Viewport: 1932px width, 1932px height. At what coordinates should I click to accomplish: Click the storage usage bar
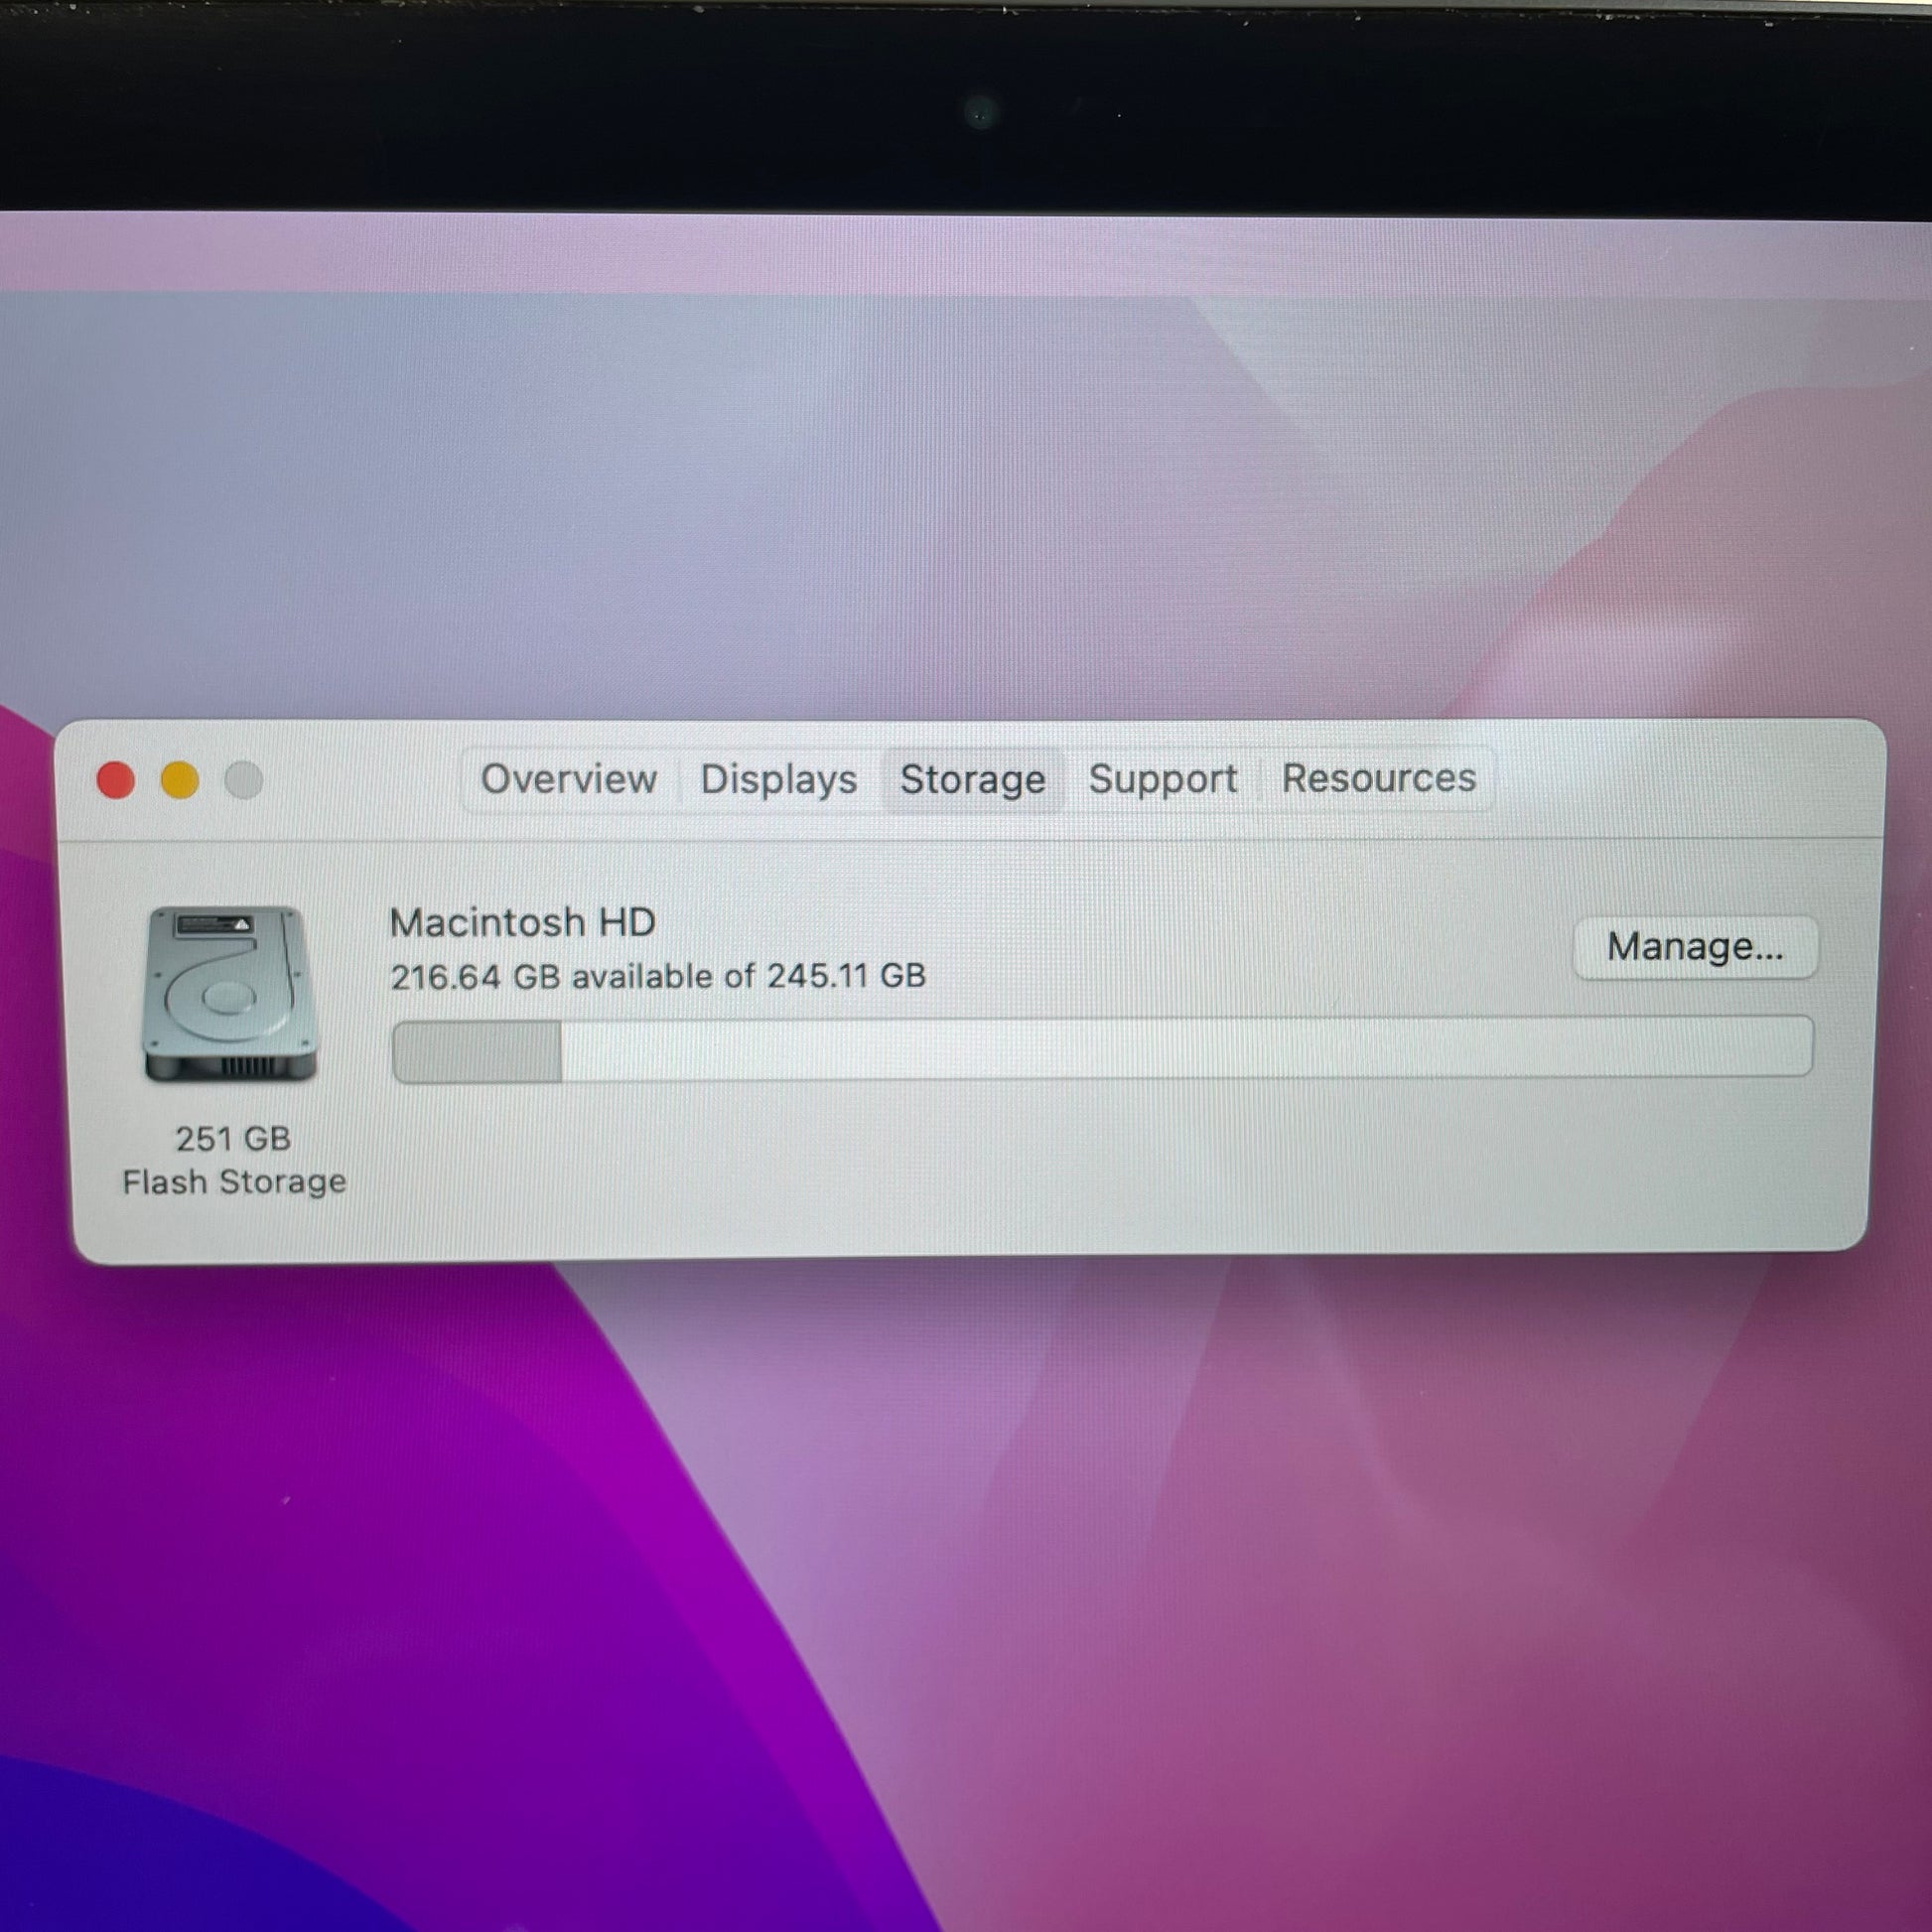(x=1102, y=1049)
